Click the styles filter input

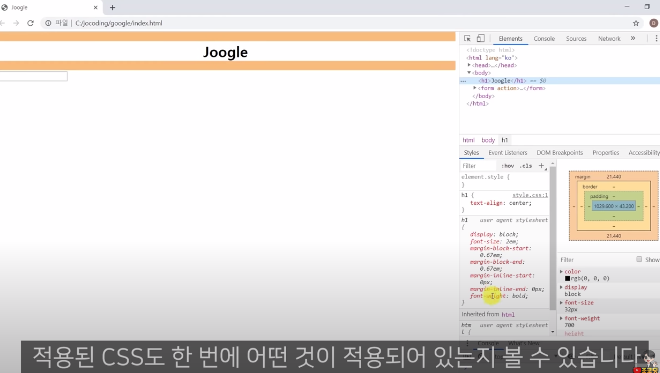coord(478,166)
